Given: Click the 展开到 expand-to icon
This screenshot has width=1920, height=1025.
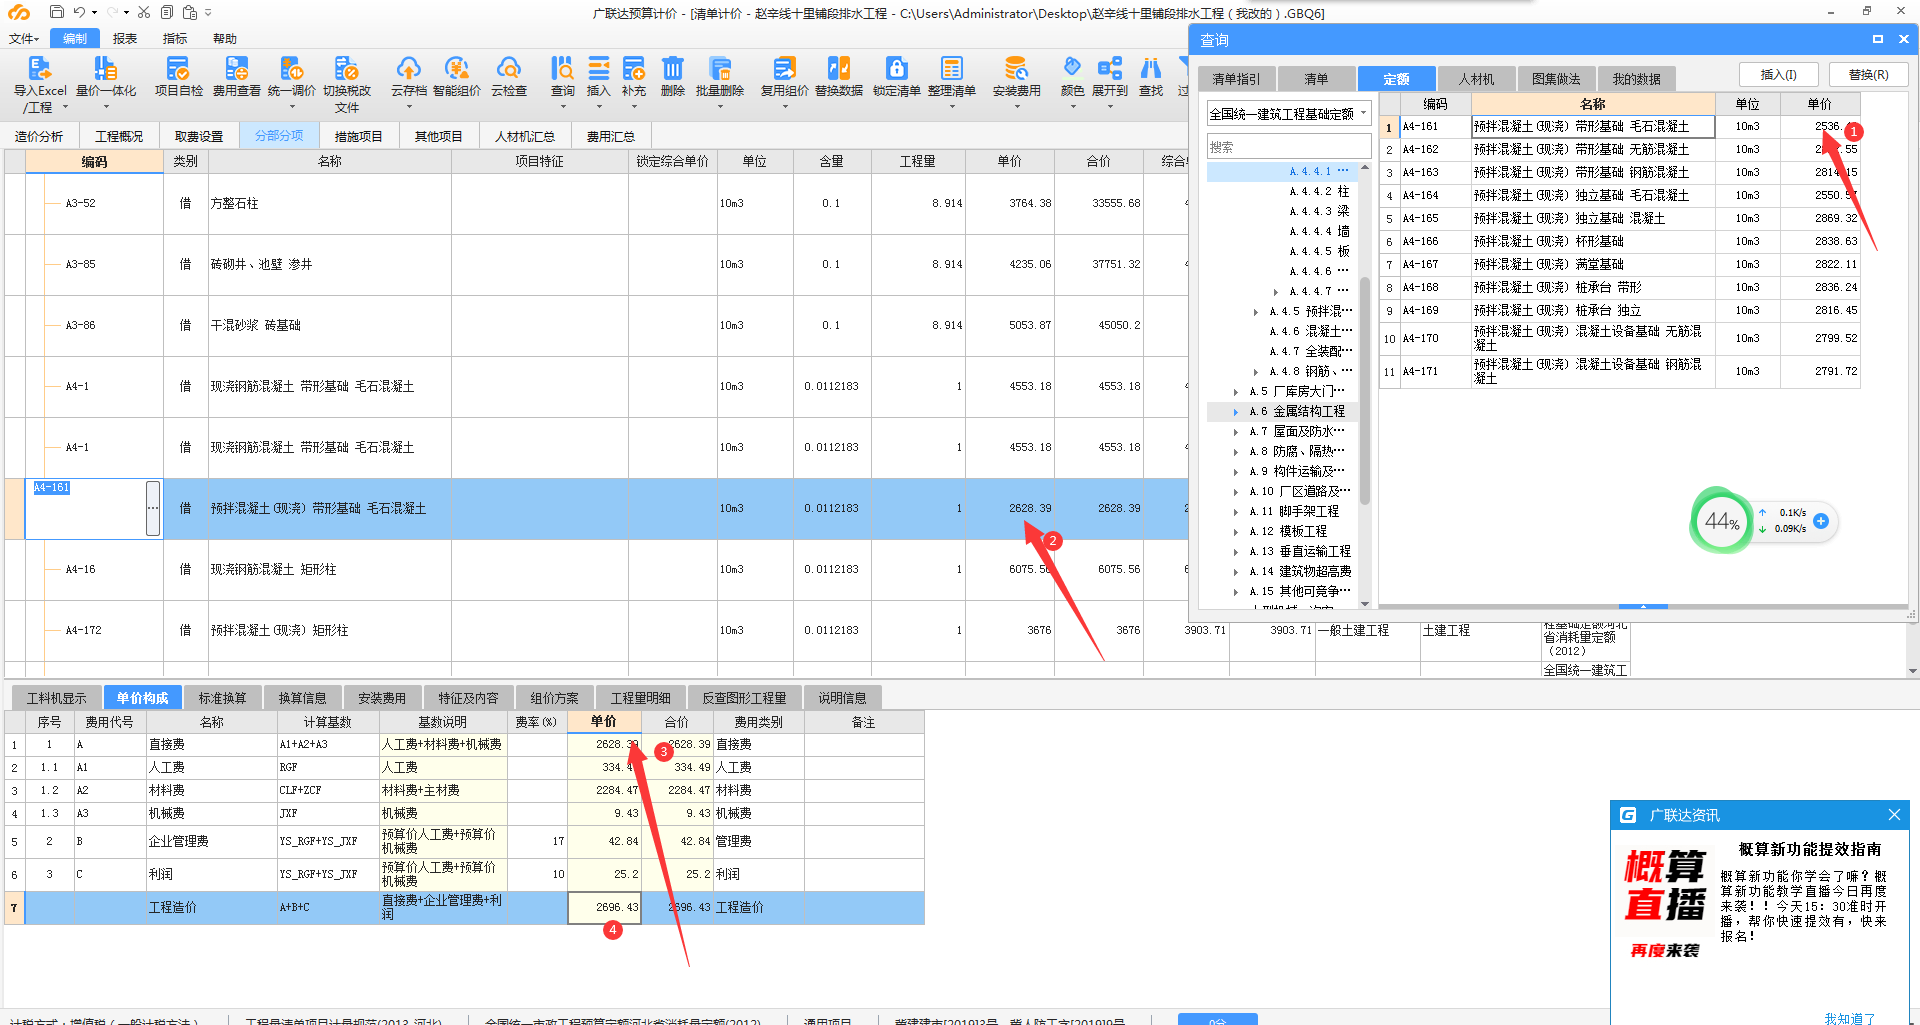Looking at the screenshot, I should pos(1109,68).
